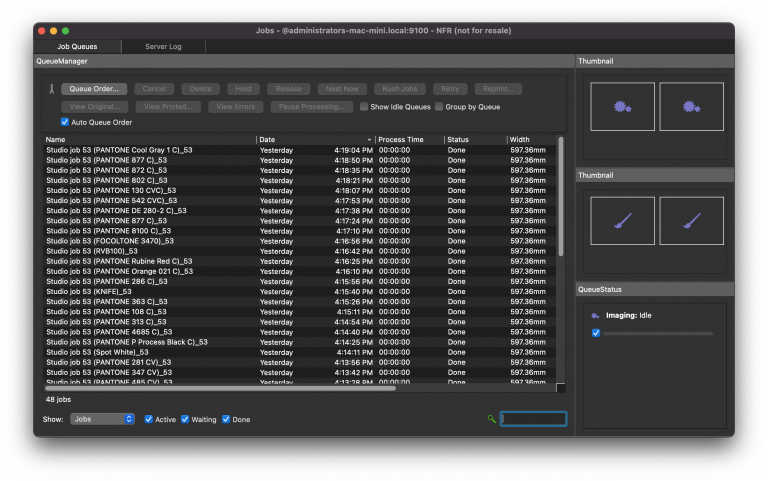768x481 pixels.
Task: Select job PANTONE 363 C_53
Action: pyautogui.click(x=300, y=302)
